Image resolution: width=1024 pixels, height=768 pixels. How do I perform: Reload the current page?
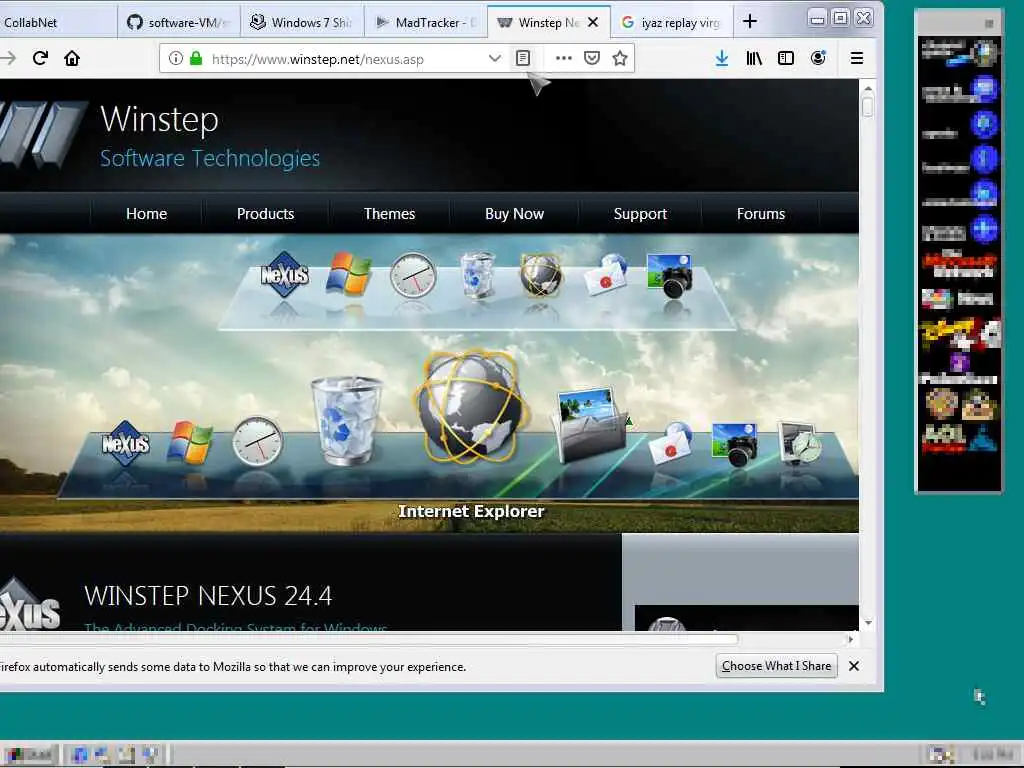[x=40, y=58]
